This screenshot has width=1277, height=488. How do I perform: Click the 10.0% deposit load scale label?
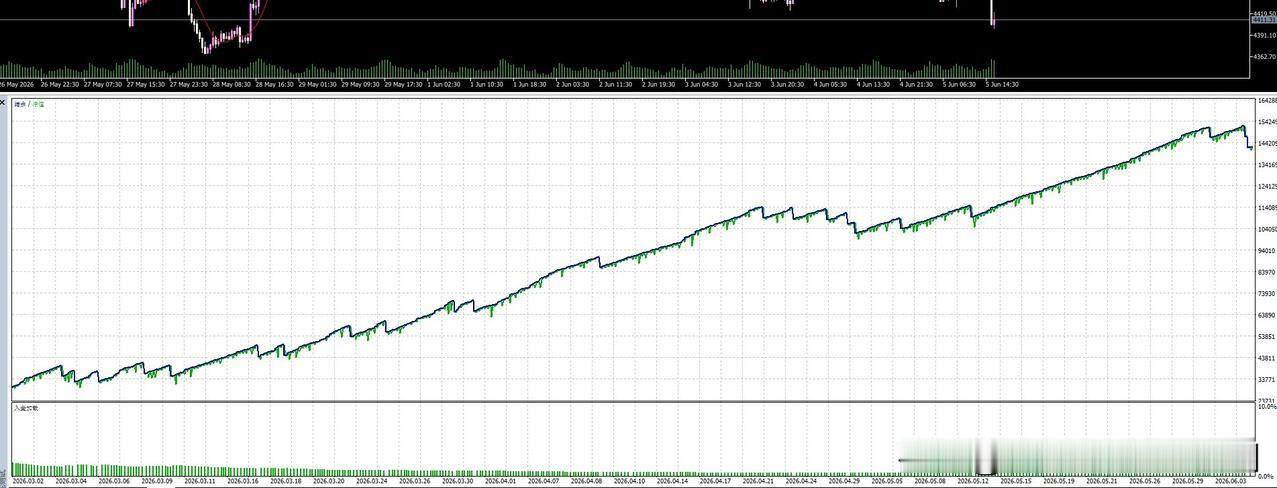coord(1266,407)
